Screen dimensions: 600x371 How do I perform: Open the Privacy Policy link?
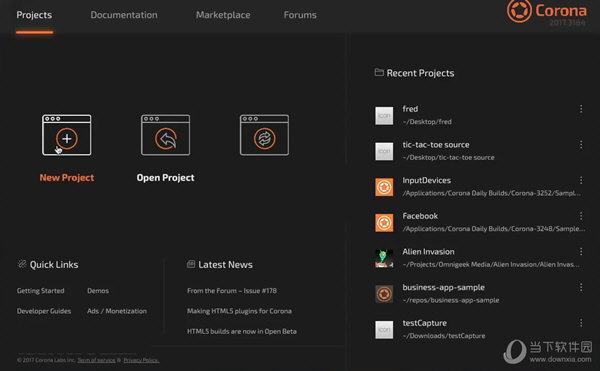(141, 360)
